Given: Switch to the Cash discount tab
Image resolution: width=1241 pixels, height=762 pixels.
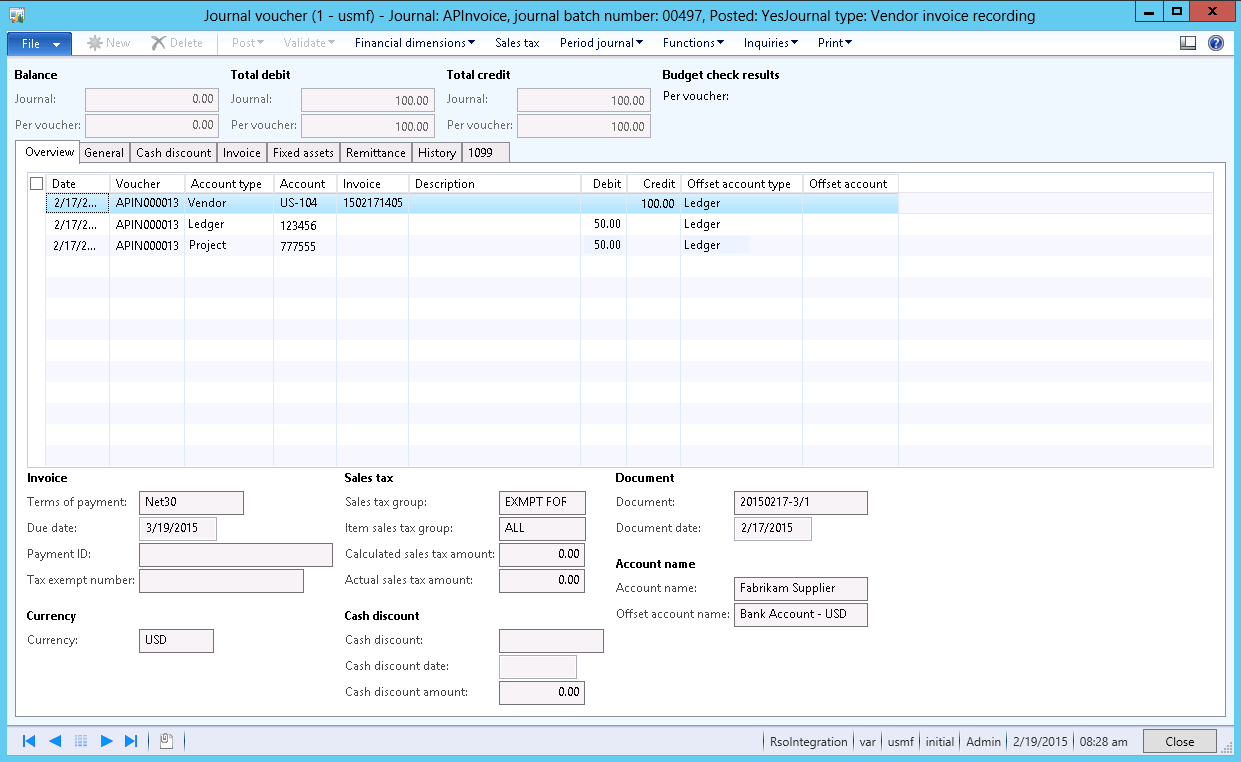Looking at the screenshot, I should 172,152.
